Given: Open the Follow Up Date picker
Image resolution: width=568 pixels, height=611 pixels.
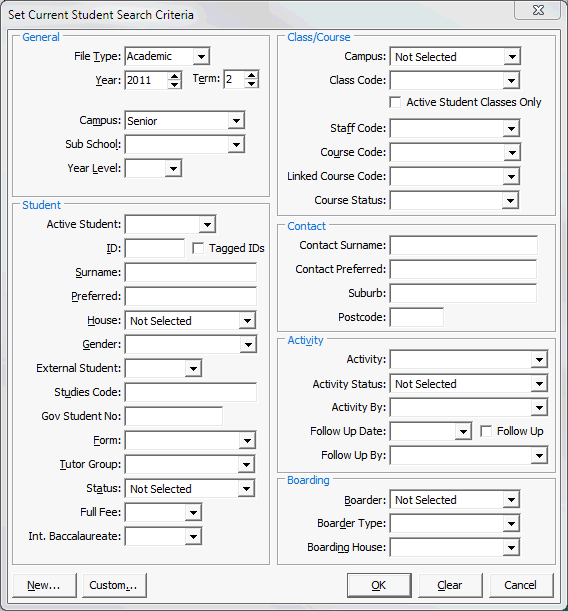Looking at the screenshot, I should 463,431.
